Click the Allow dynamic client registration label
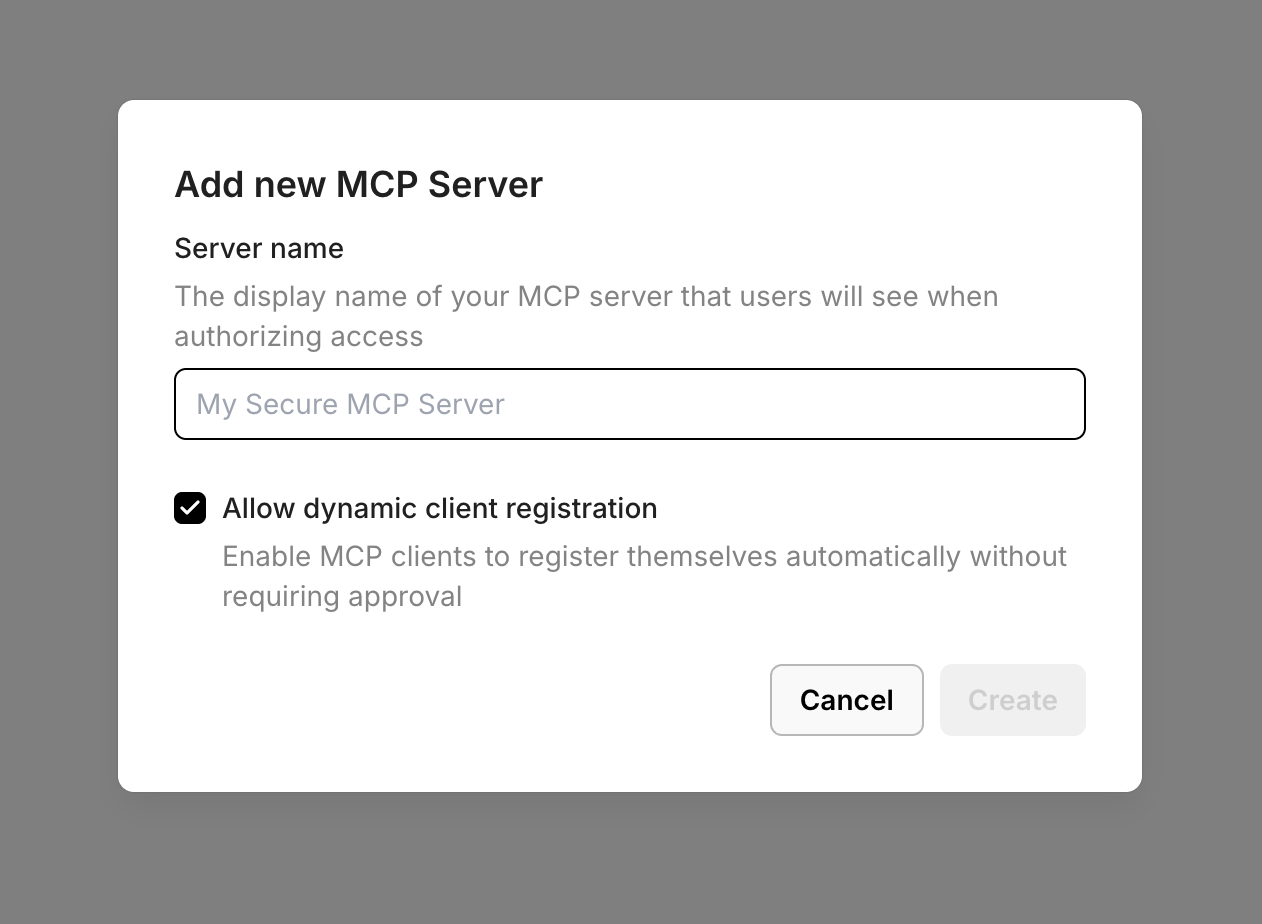The height and width of the screenshot is (924, 1262). pyautogui.click(x=440, y=508)
